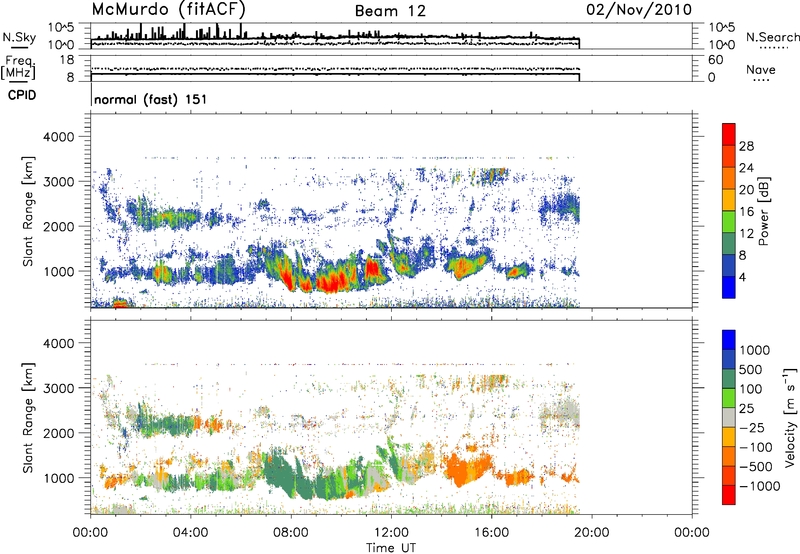Click the 02/Nov/2010 date label
Screen dimensions: 800x554
tap(639, 10)
